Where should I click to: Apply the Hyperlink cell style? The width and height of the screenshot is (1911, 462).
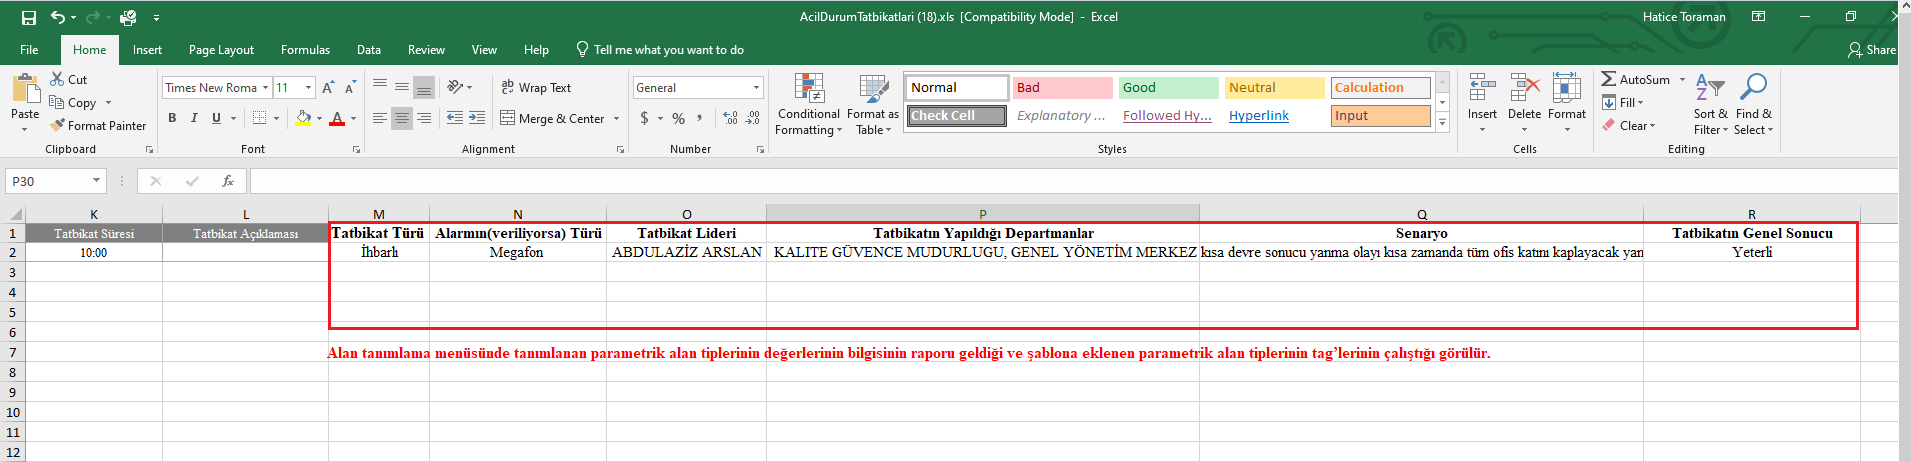1259,116
